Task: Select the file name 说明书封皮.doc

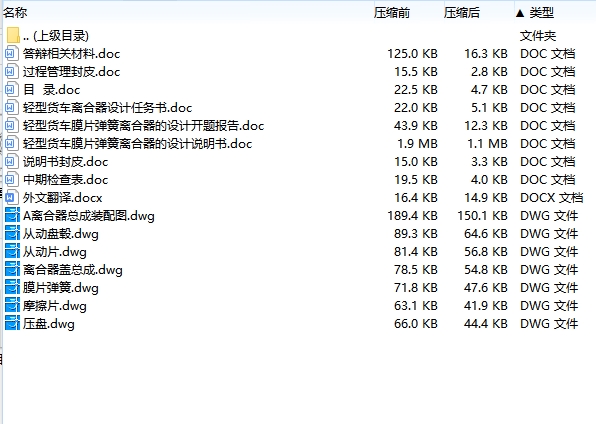Action: tap(65, 162)
